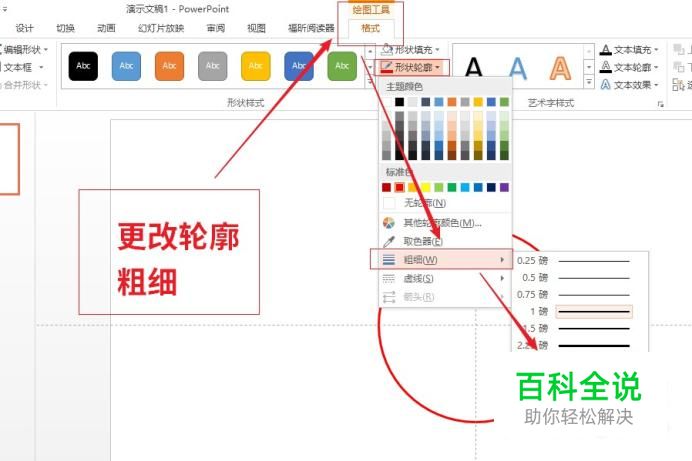This screenshot has width=692, height=461.
Task: Open 文本填充 dropdown arrow
Action: [656, 50]
